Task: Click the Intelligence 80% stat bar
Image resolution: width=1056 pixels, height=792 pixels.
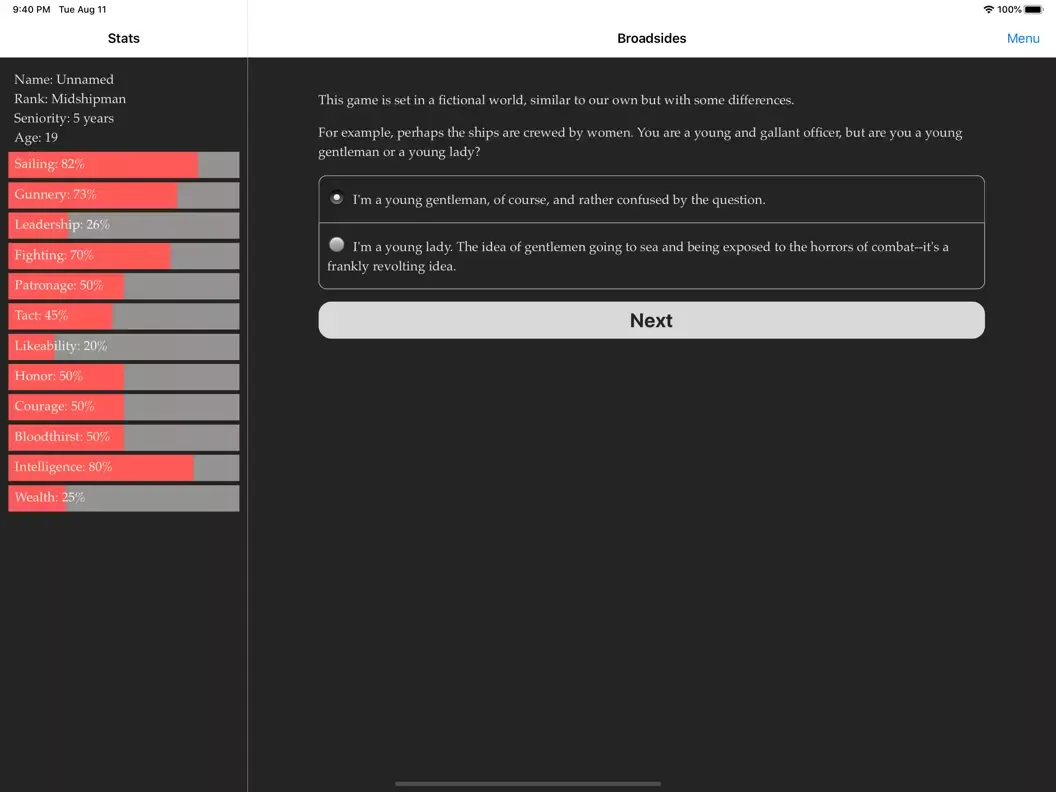Action: click(124, 467)
